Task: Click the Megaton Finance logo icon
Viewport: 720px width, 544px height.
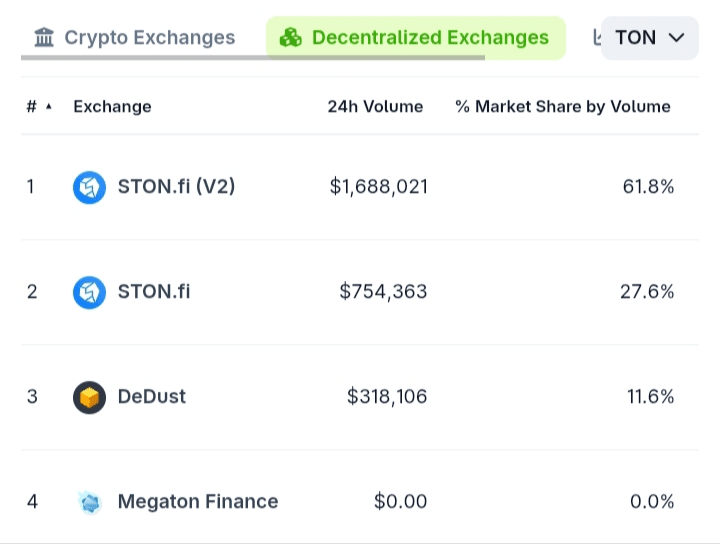Action: coord(89,502)
